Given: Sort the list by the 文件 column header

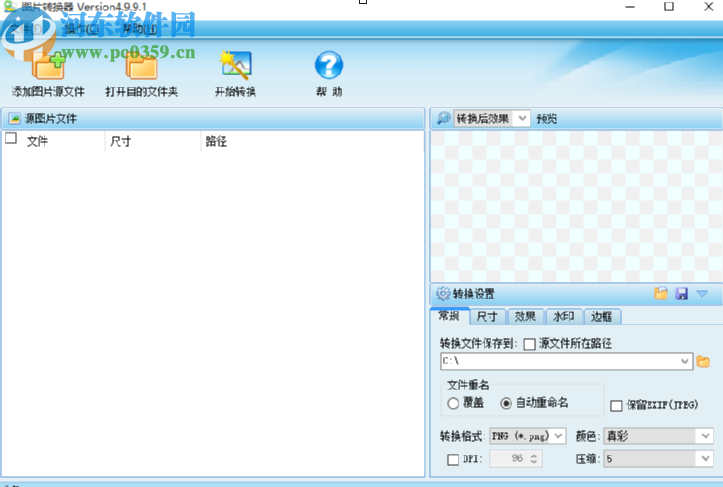Looking at the screenshot, I should [37, 141].
